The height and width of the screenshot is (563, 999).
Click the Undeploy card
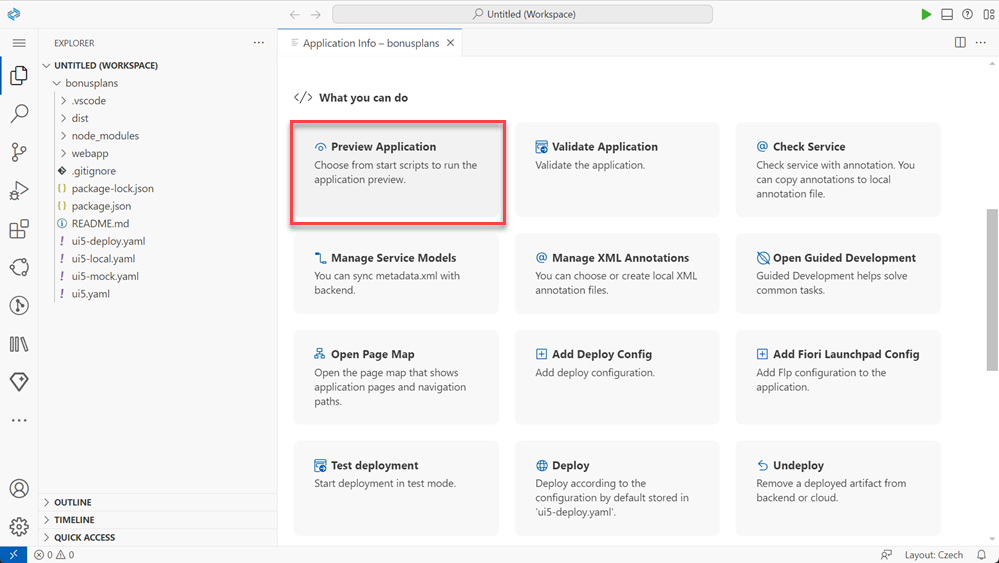[838, 488]
